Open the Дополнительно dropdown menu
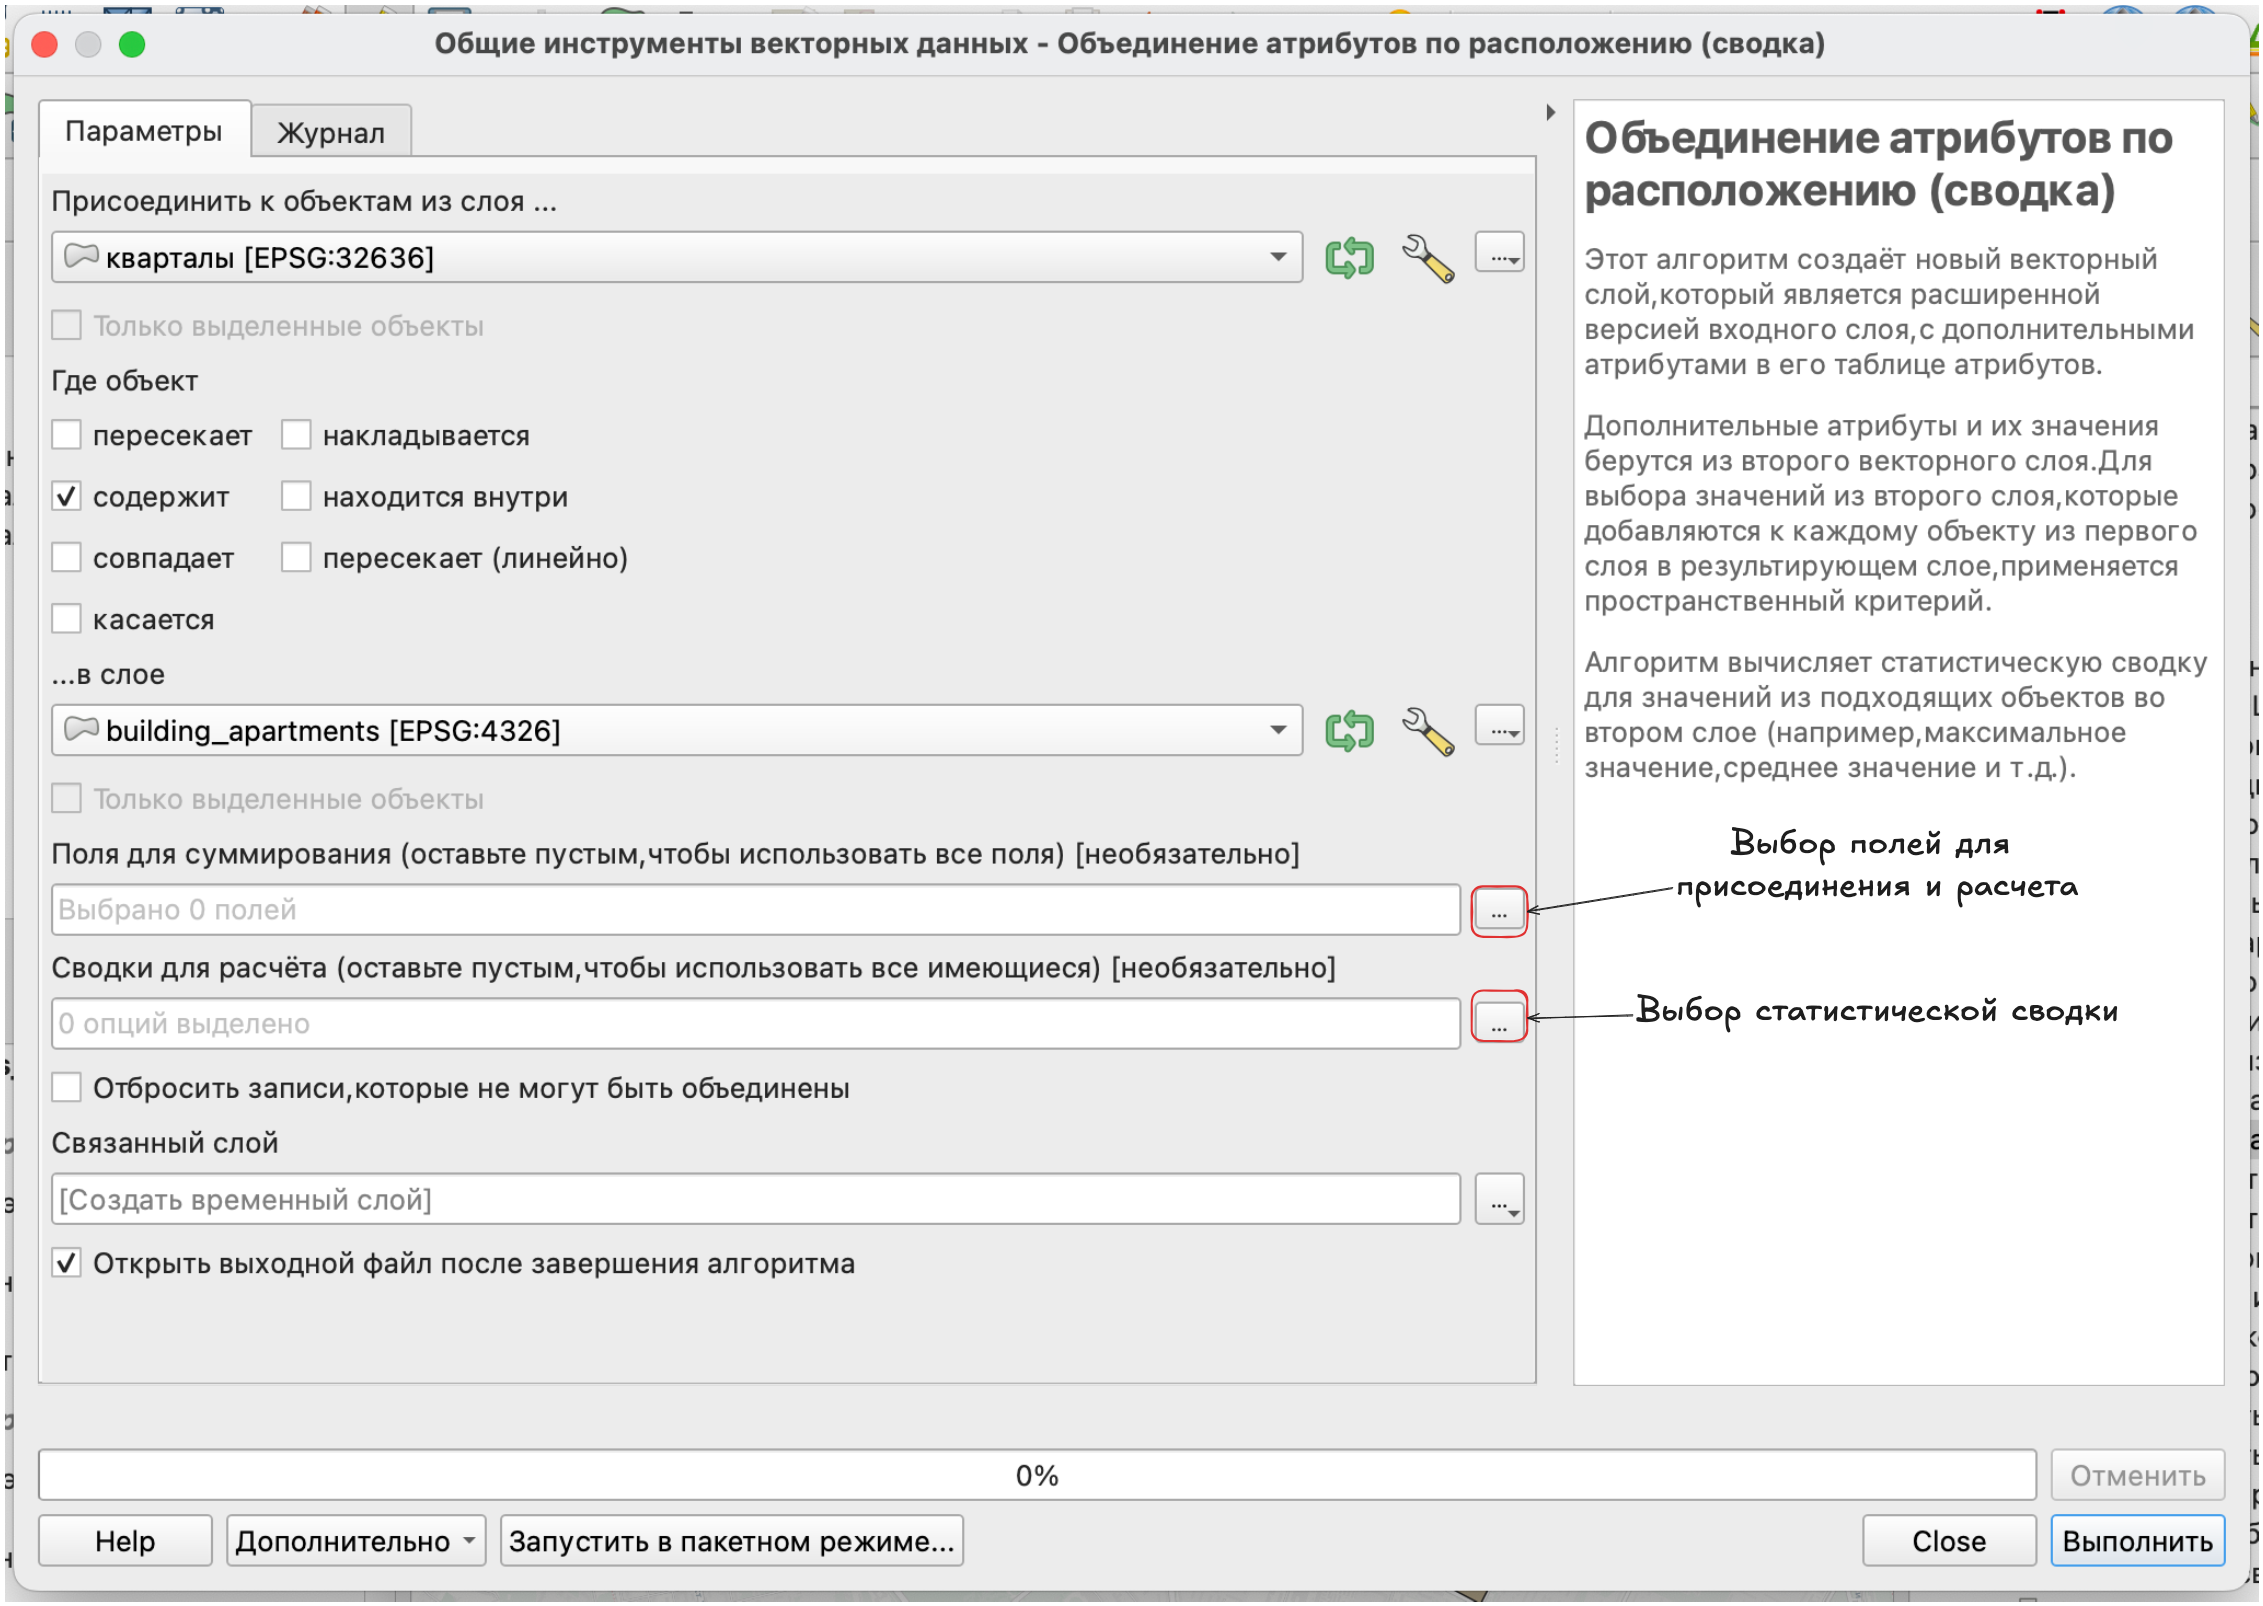The width and height of the screenshot is (2263, 1606). [356, 1543]
